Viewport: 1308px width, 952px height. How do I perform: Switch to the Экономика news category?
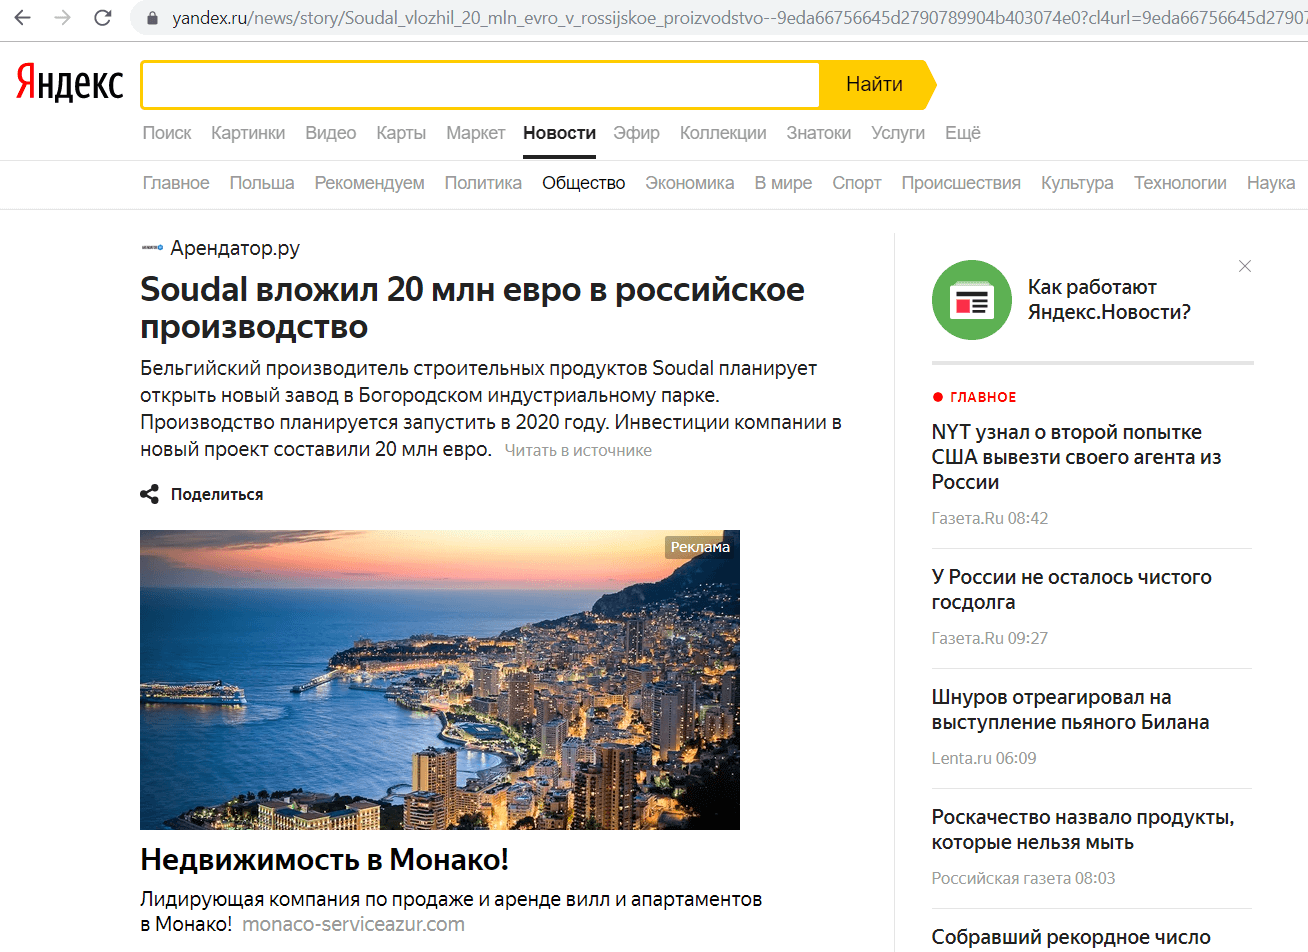tap(690, 183)
